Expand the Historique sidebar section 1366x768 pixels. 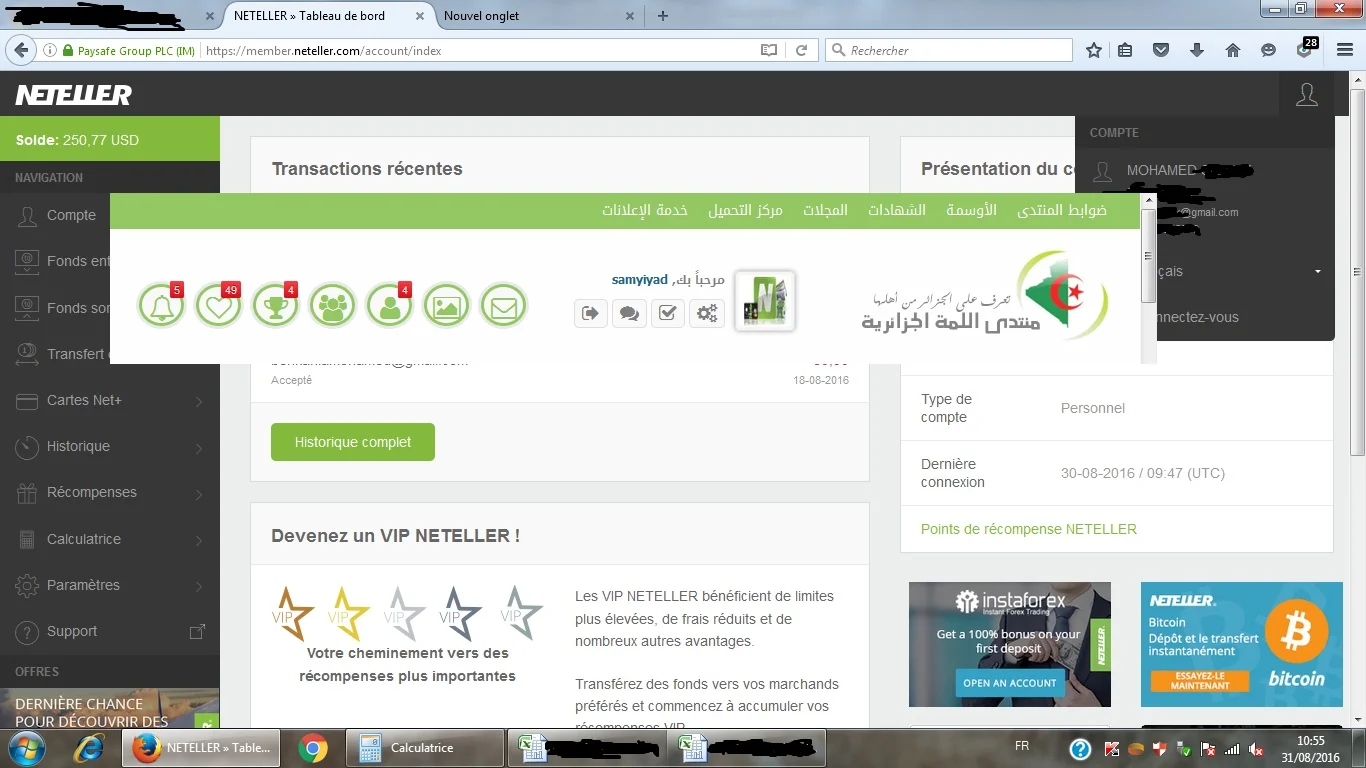[x=110, y=447]
